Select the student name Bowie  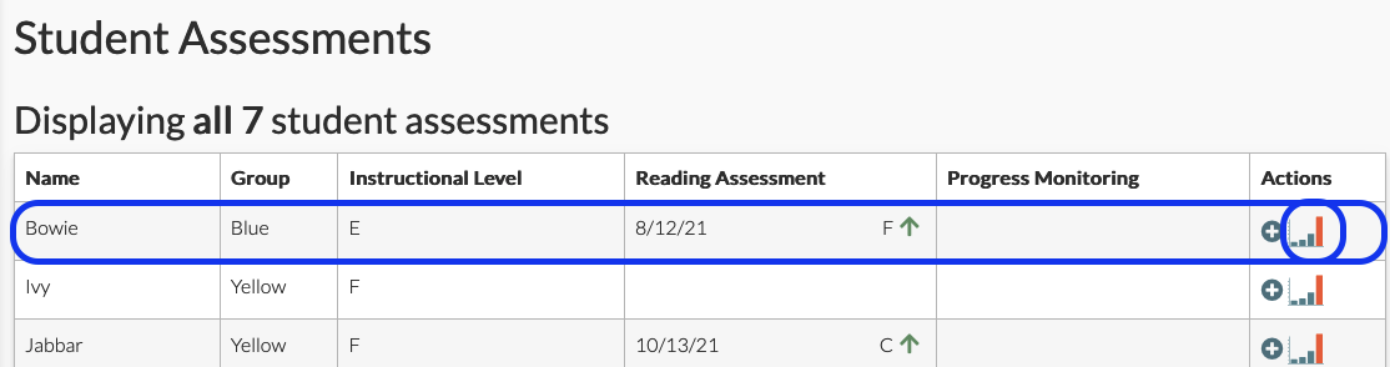click(52, 228)
